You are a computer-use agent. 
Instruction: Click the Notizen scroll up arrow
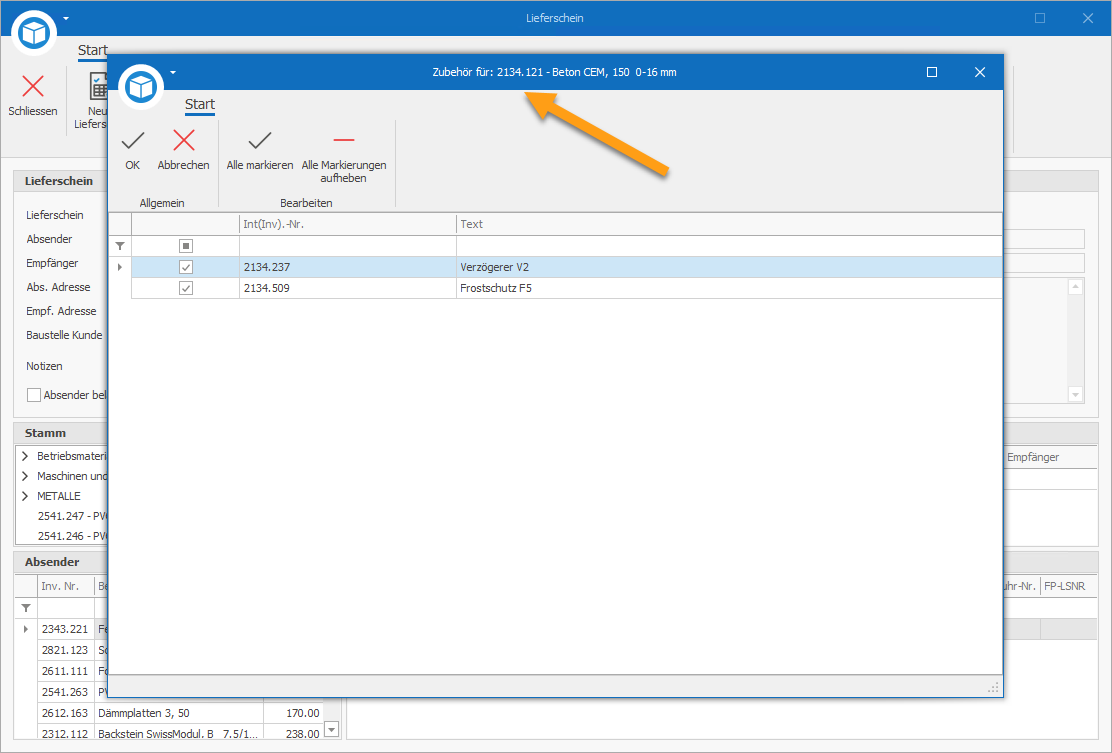[1076, 287]
